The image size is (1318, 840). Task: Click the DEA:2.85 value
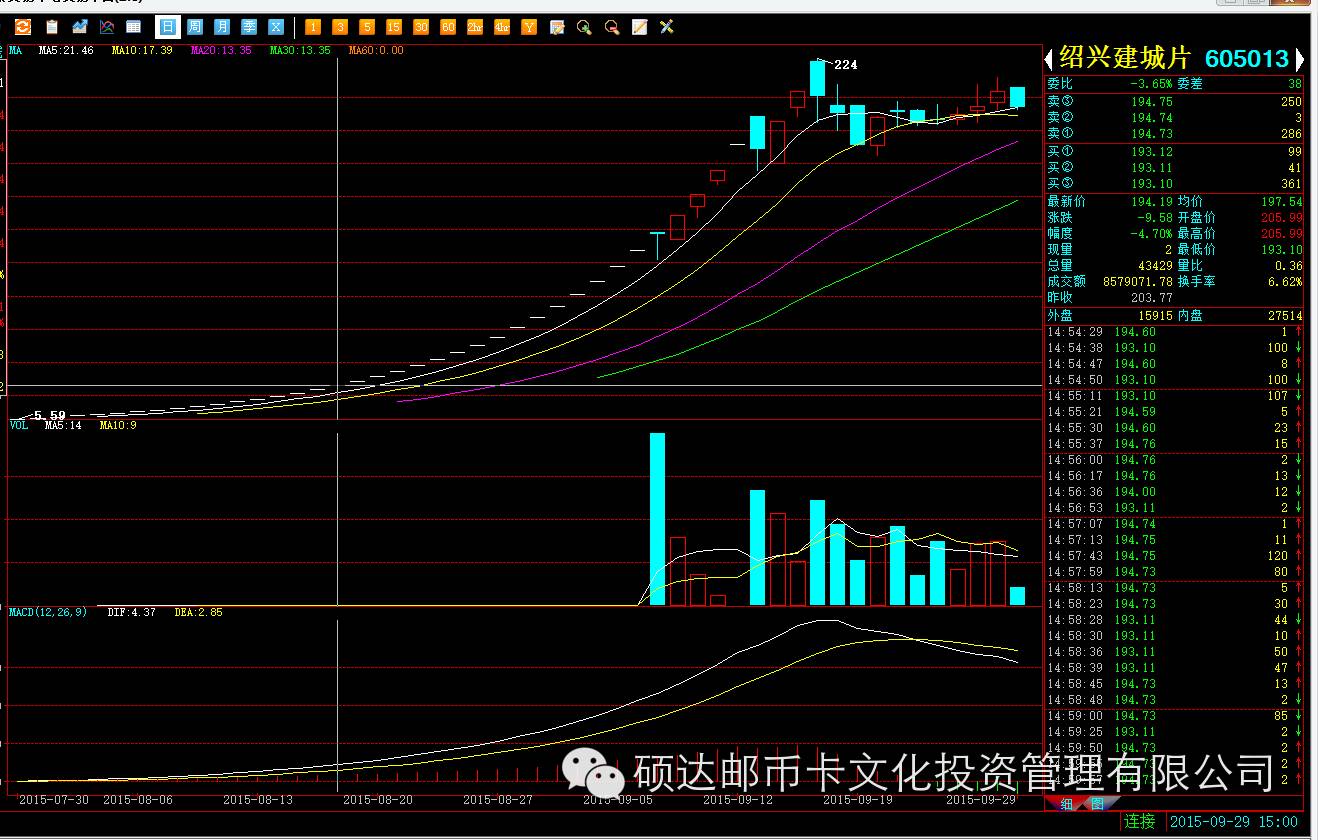[x=199, y=612]
